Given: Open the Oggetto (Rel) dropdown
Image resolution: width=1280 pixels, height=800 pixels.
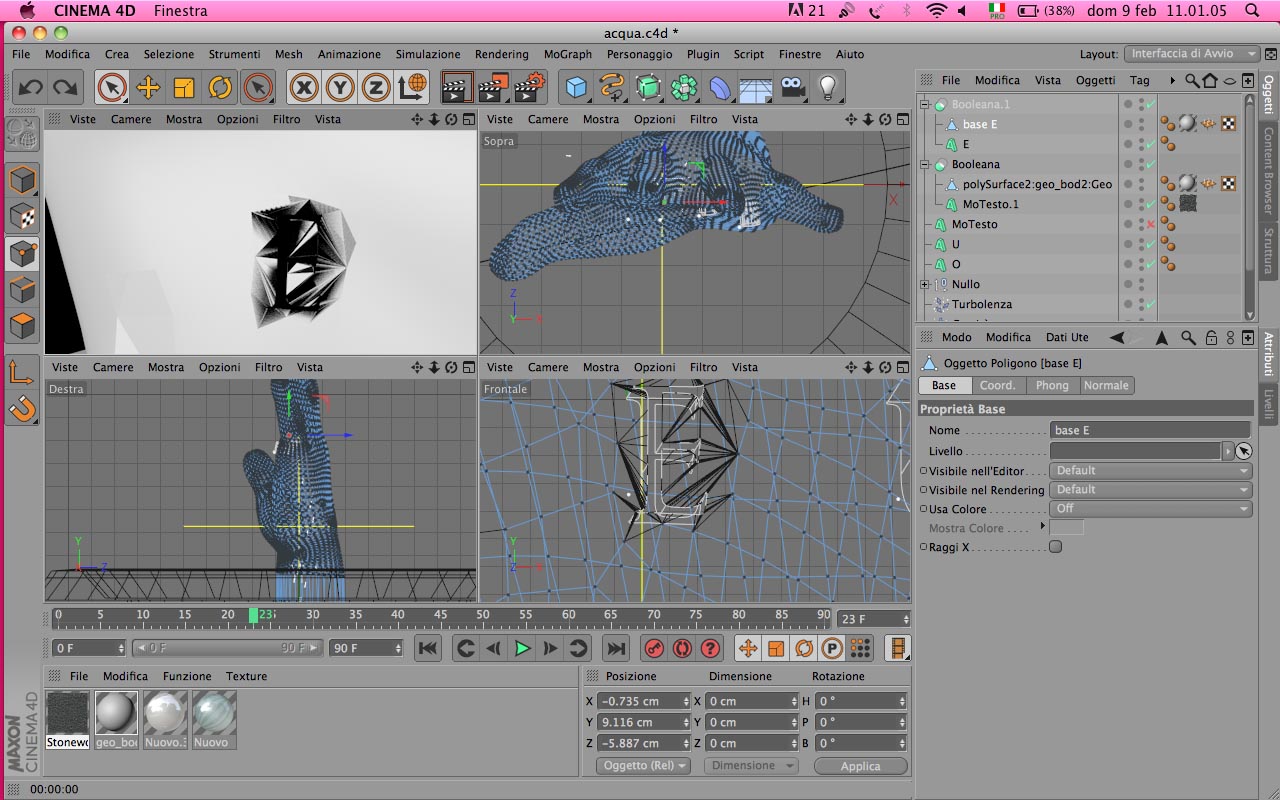Looking at the screenshot, I should click(645, 766).
